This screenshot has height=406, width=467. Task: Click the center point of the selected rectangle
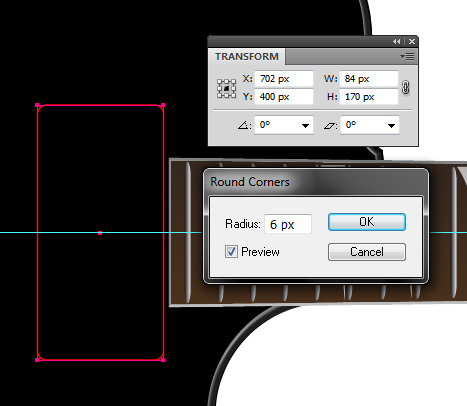point(100,233)
